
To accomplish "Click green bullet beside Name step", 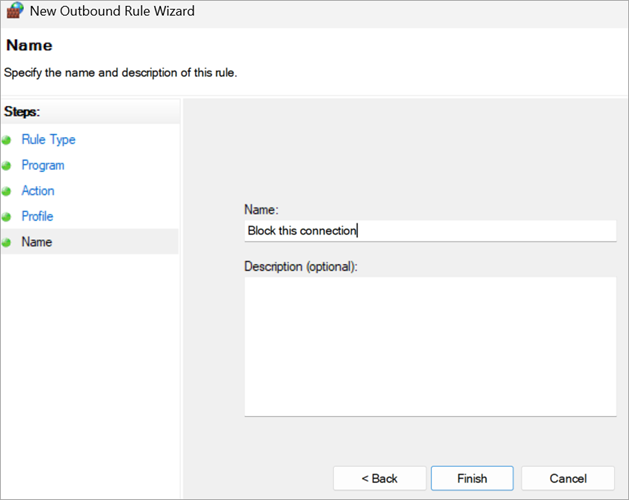I will coord(6,243).
